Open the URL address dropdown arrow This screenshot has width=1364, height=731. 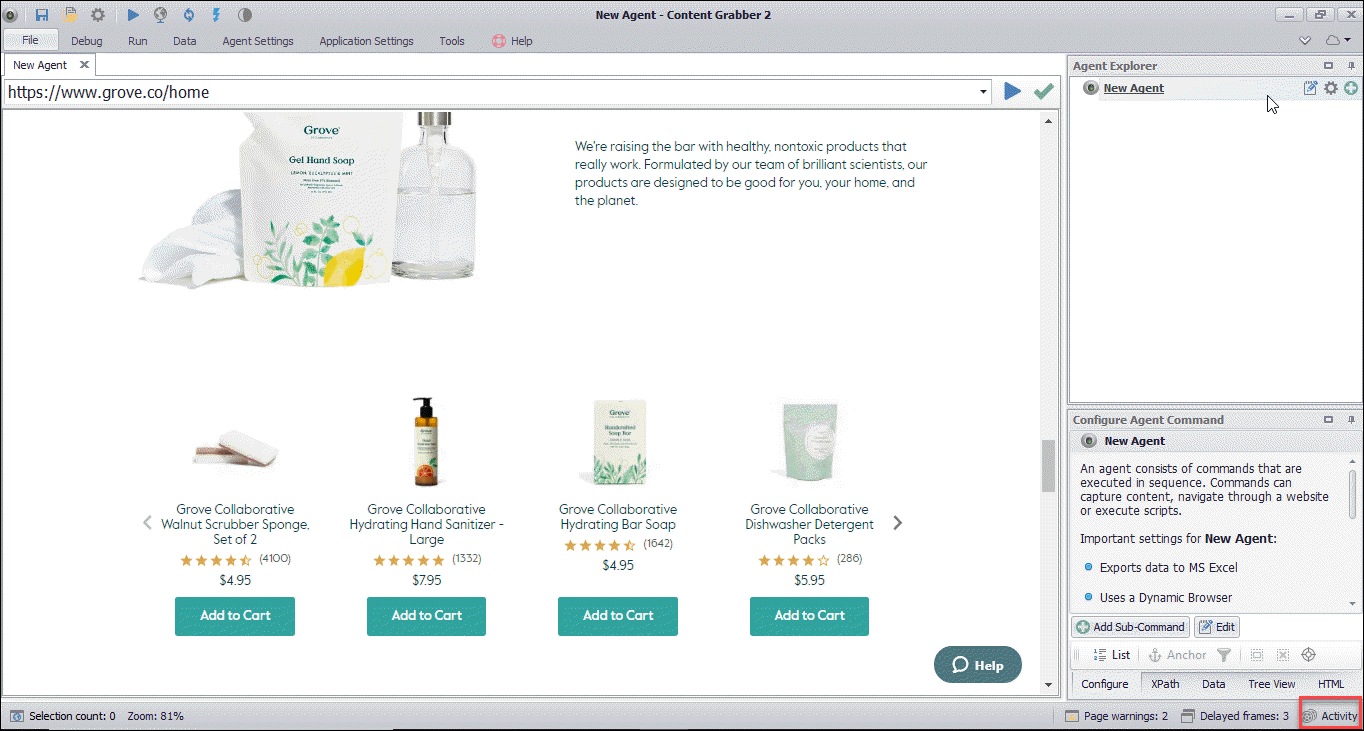pyautogui.click(x=984, y=92)
